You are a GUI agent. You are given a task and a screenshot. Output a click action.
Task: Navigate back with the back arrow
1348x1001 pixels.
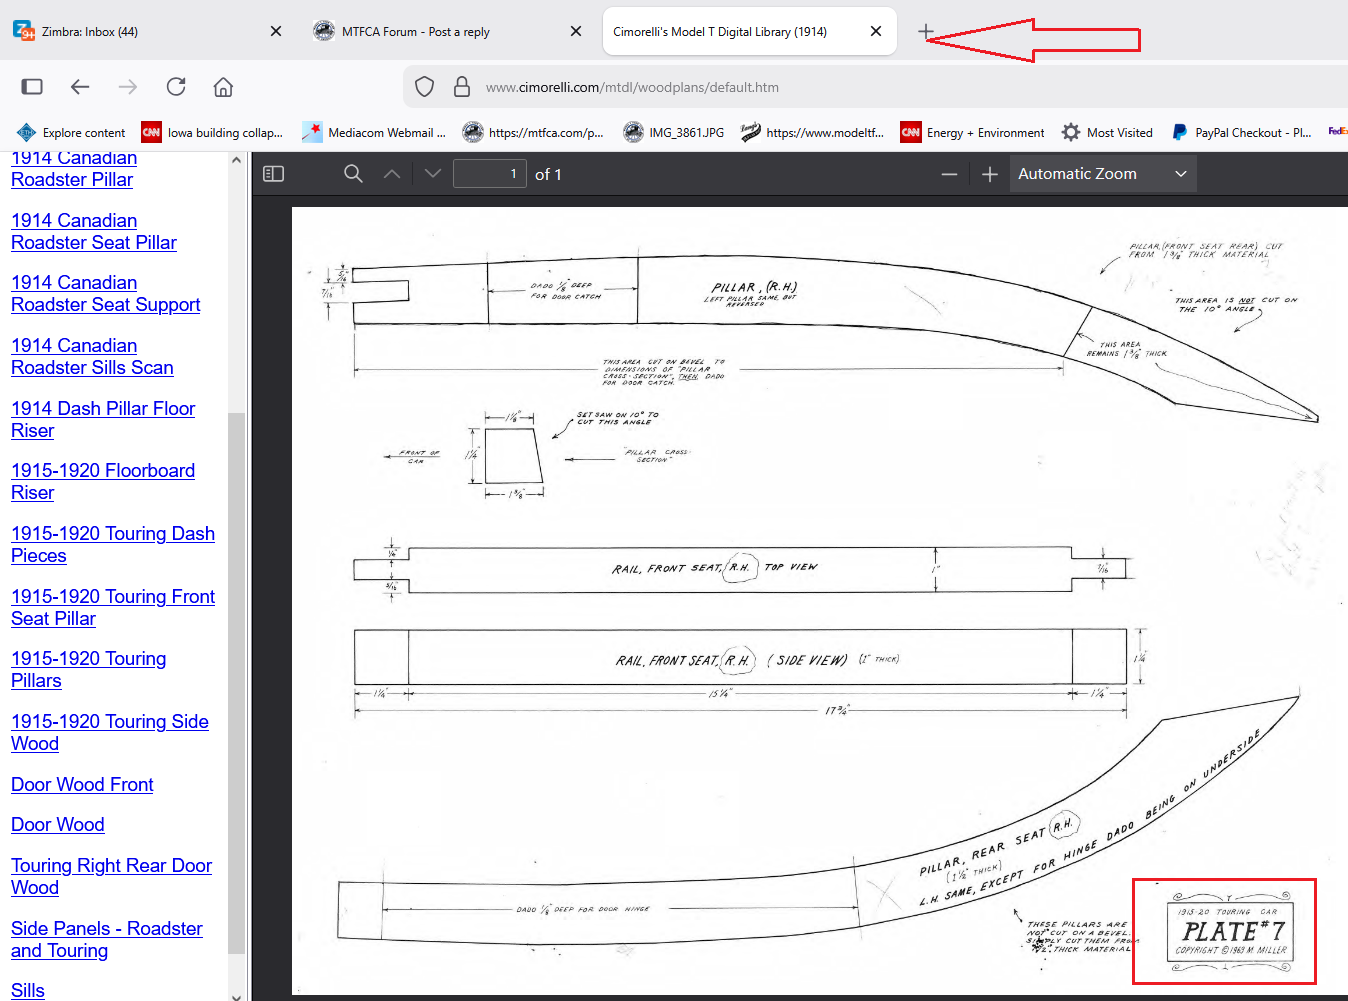tap(80, 87)
